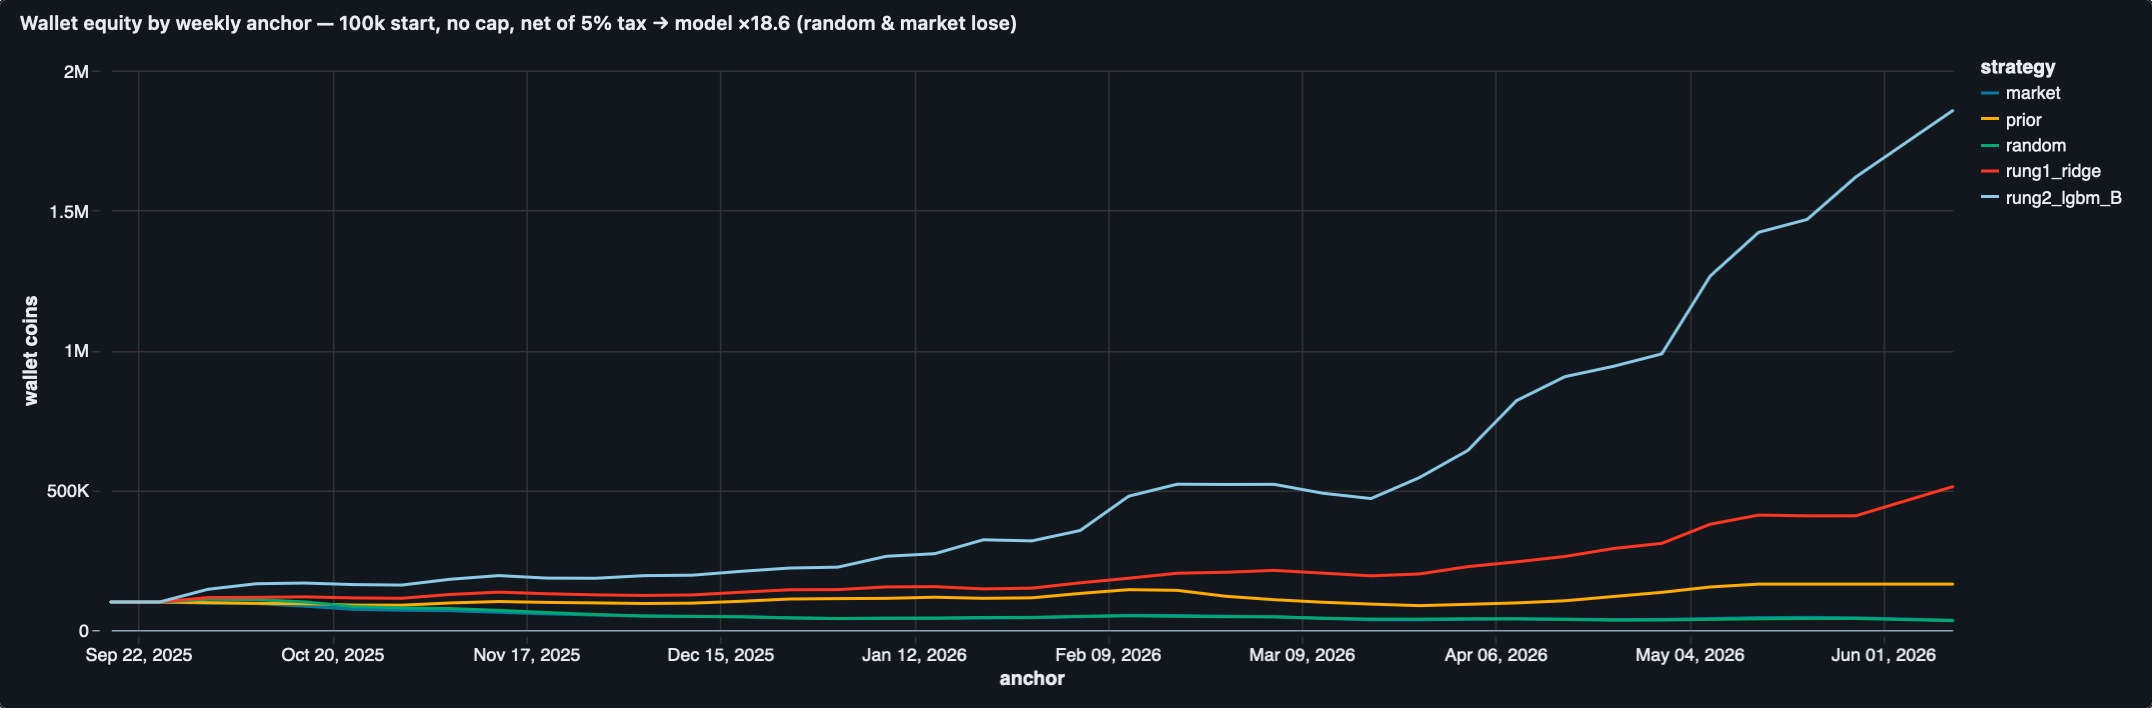Toggle the rung1_ridge legend entry
This screenshot has width=2152, height=708.
coord(2040,172)
